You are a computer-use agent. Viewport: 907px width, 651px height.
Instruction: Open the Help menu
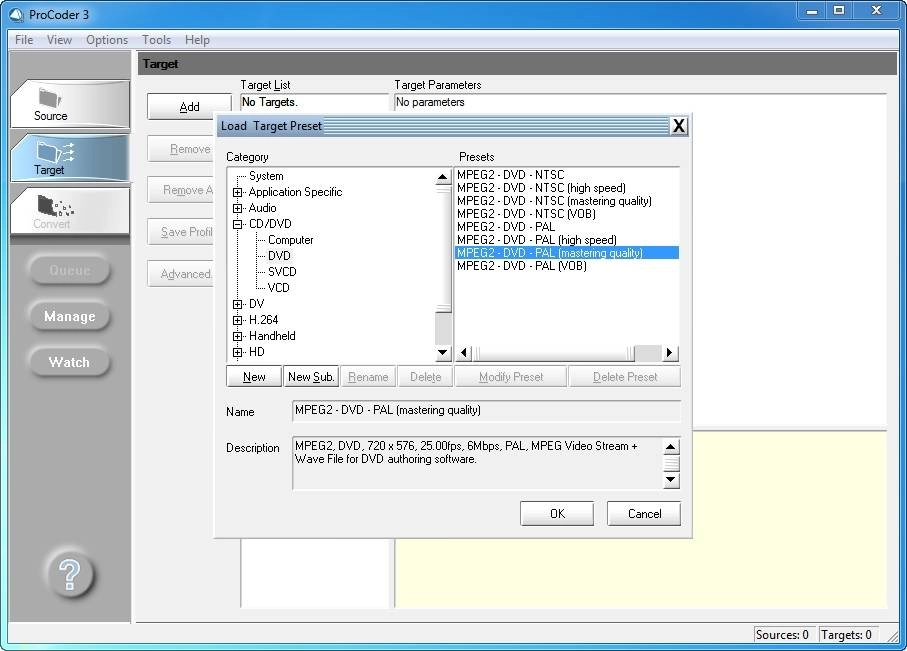197,40
